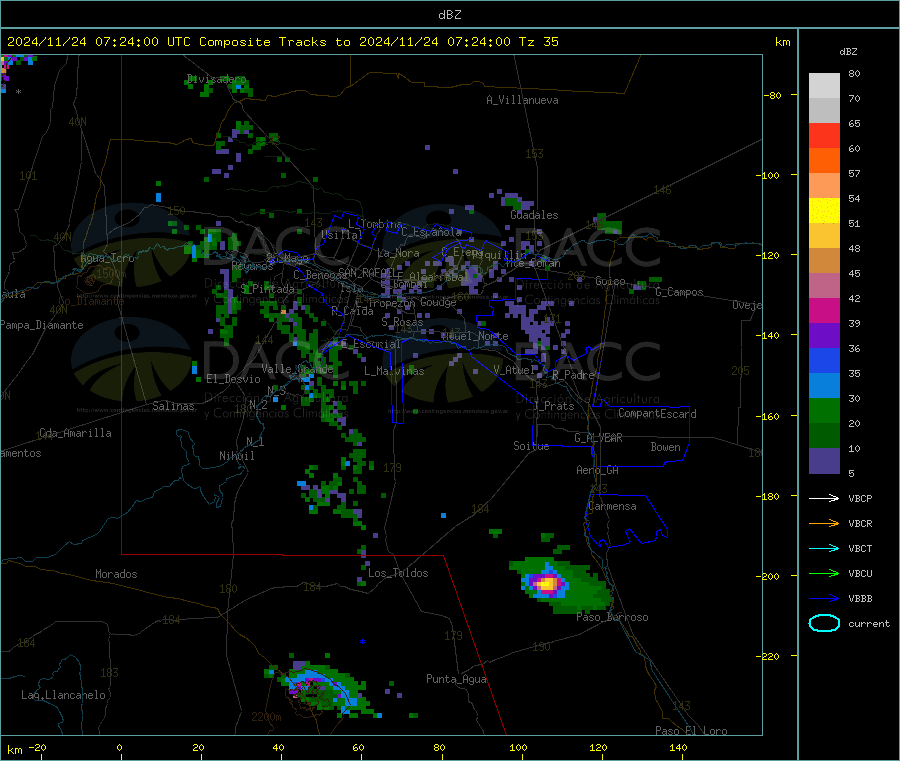
Task: Click the cyan VBCT arrow in legend
Action: coord(824,549)
